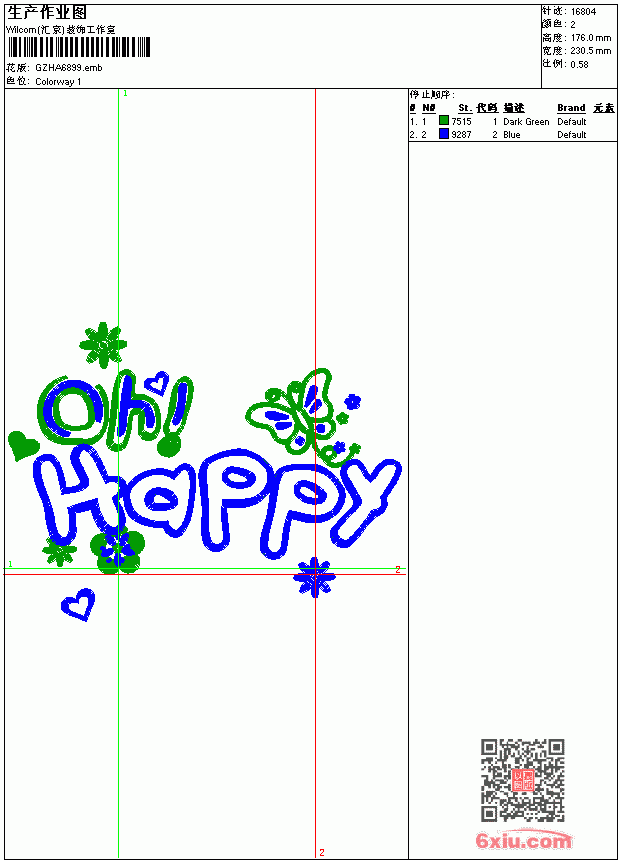Click the Brand column header
The image size is (620, 860).
coord(571,108)
